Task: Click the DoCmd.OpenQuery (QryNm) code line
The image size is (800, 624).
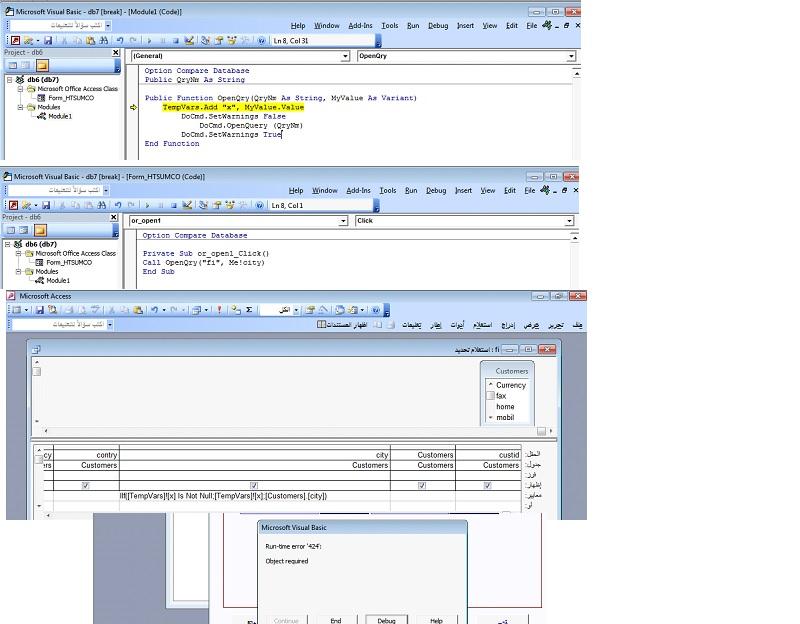Action: [251, 126]
